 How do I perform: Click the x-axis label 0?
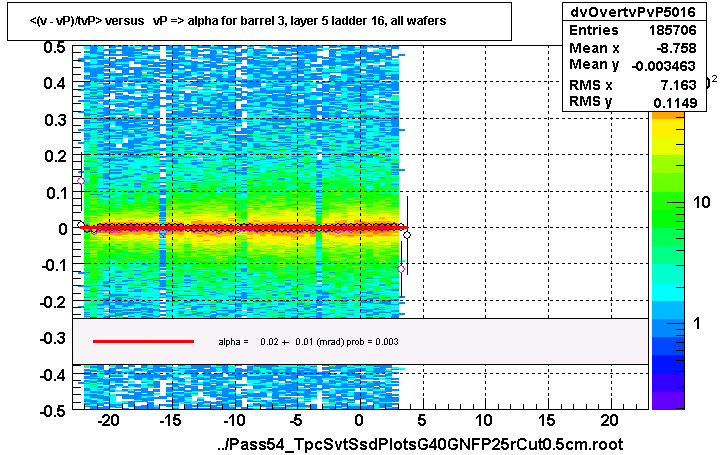click(x=359, y=420)
